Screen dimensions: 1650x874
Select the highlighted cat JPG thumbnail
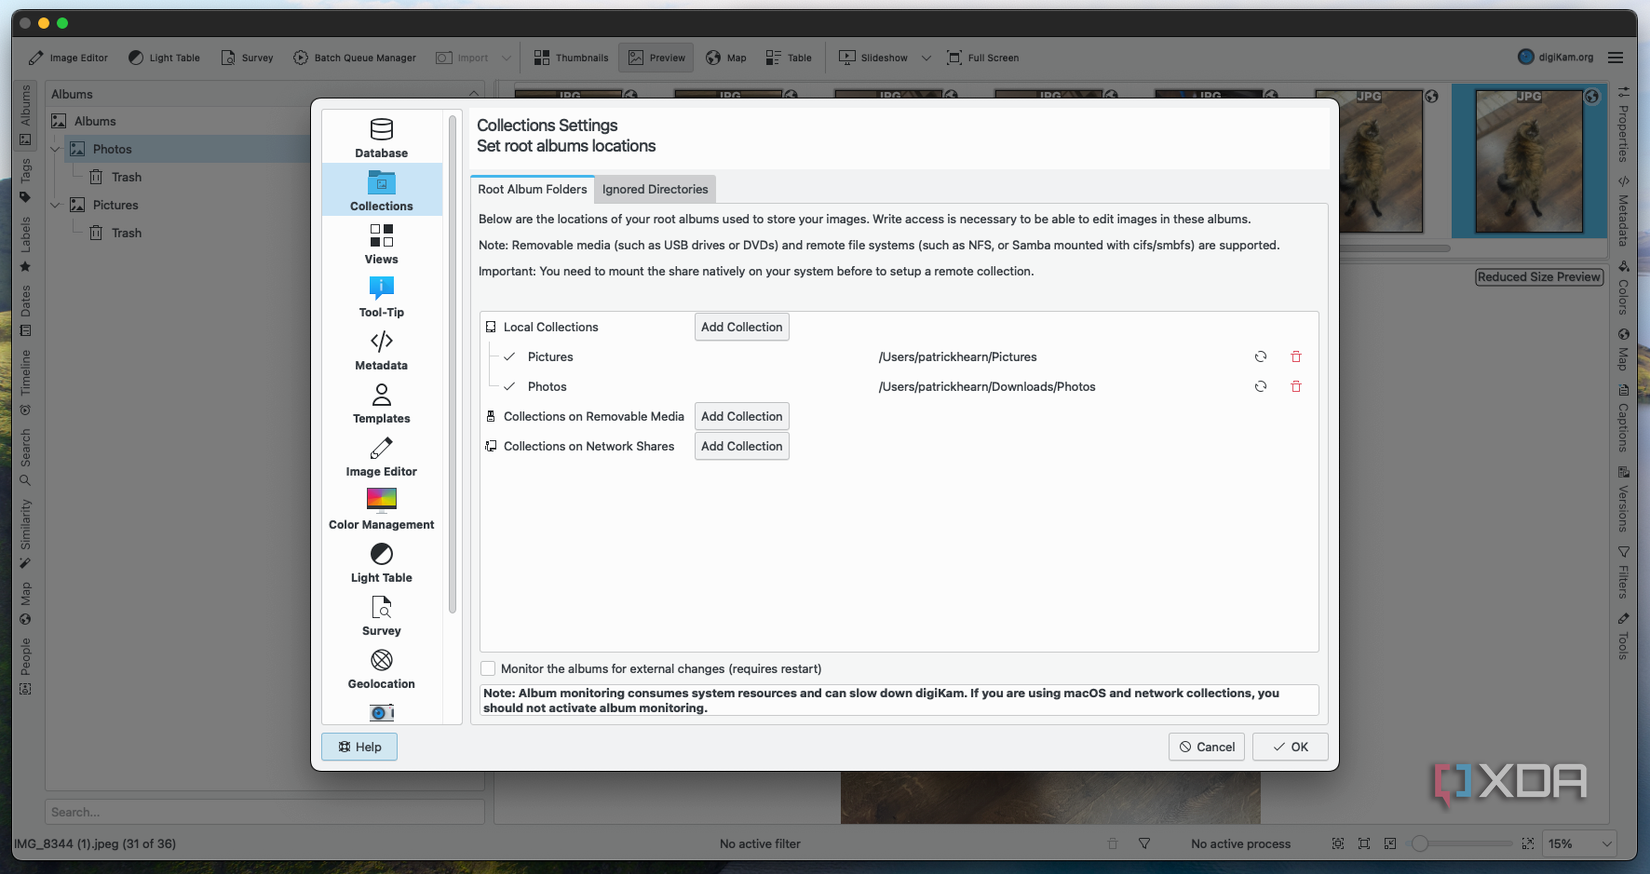1529,161
